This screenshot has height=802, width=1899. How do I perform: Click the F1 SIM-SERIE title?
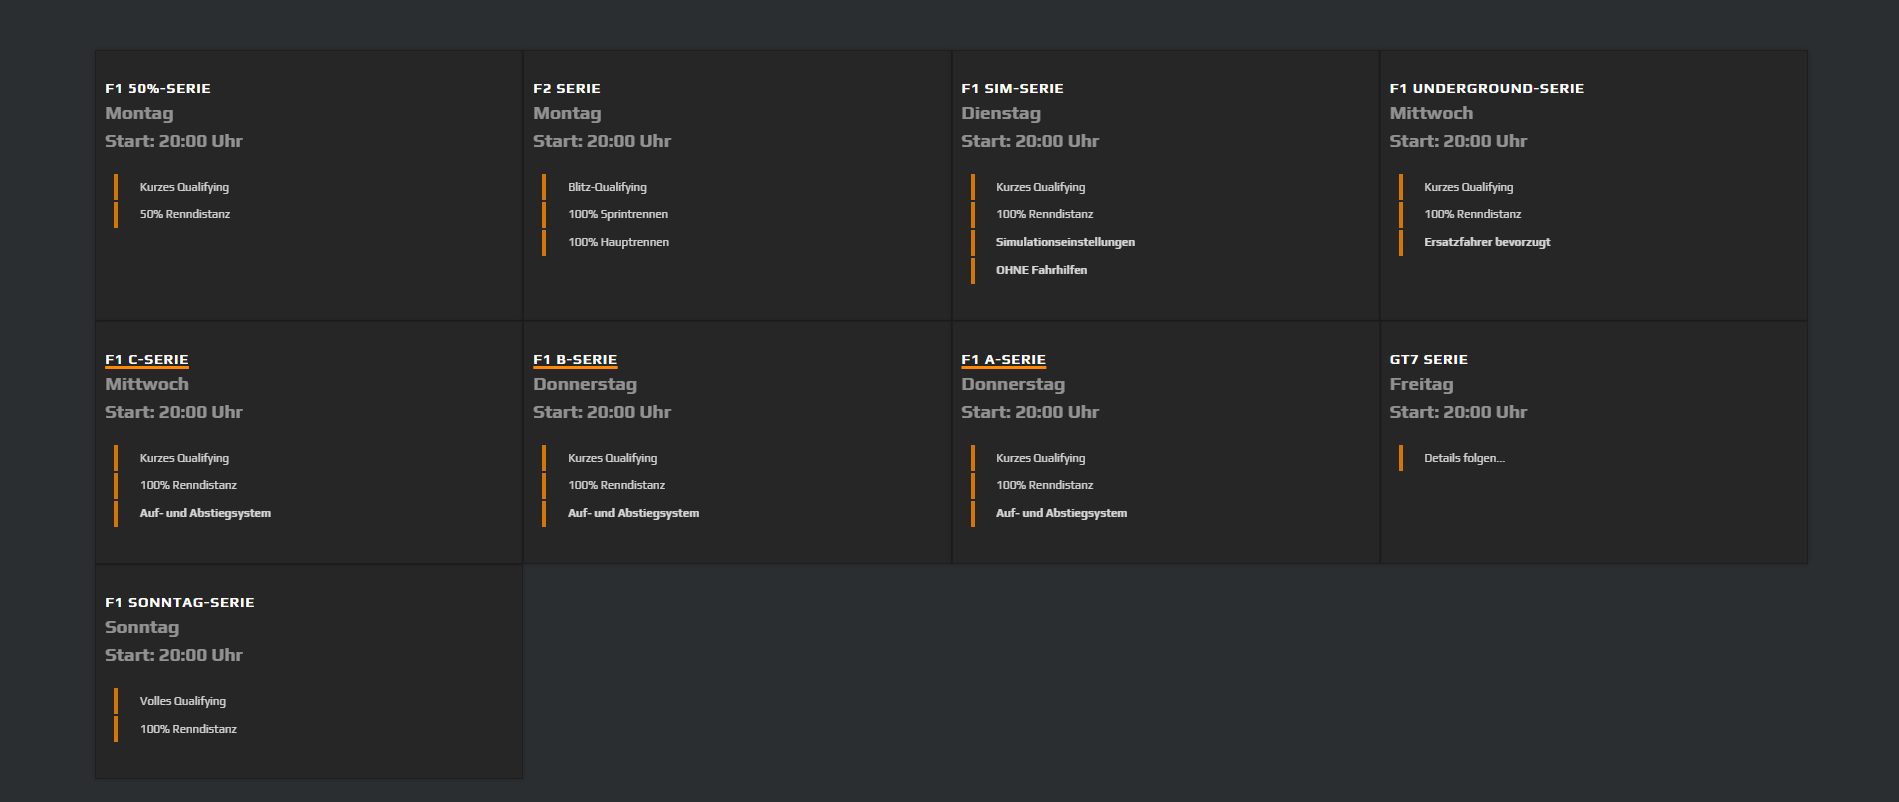click(1012, 89)
